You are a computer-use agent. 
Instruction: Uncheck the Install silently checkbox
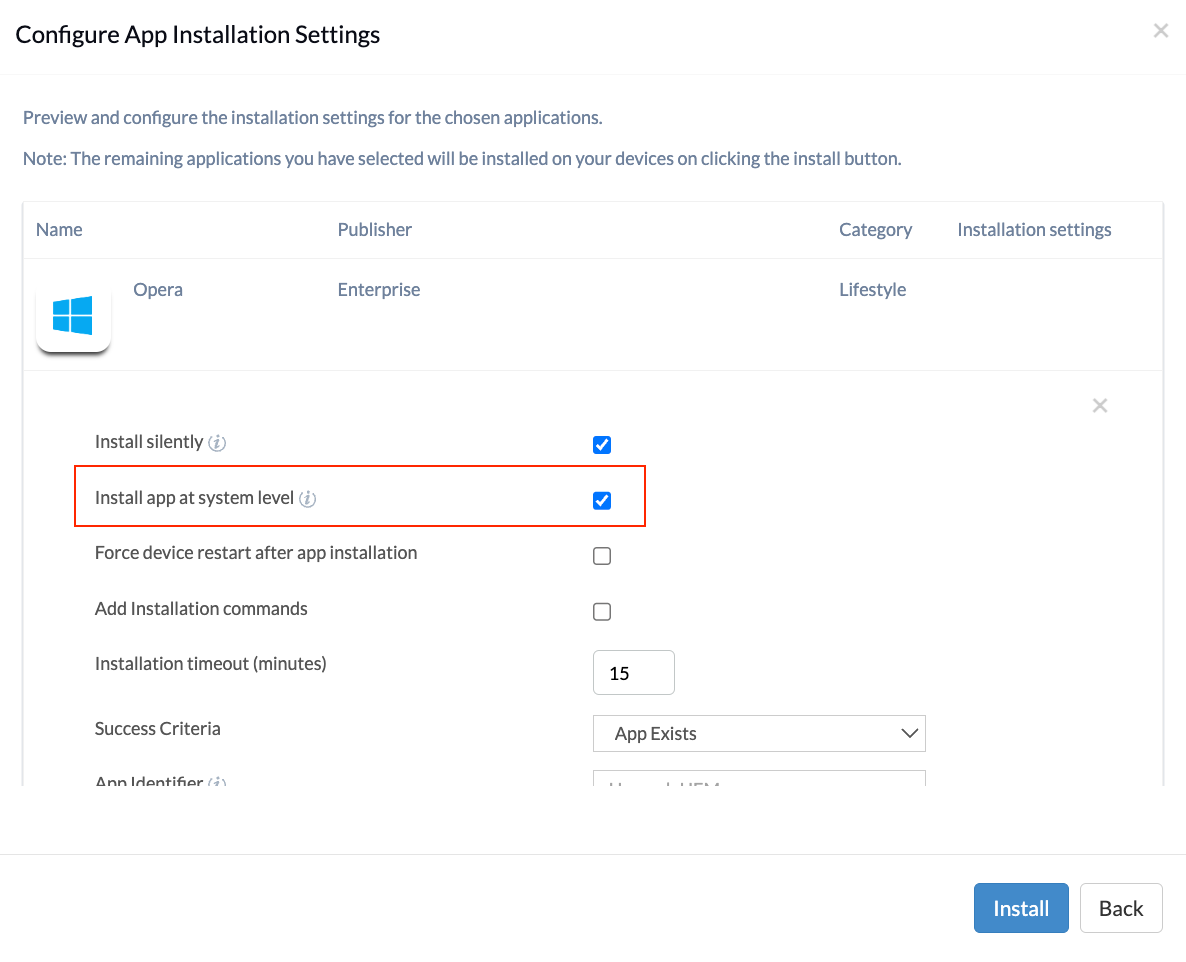coord(602,445)
